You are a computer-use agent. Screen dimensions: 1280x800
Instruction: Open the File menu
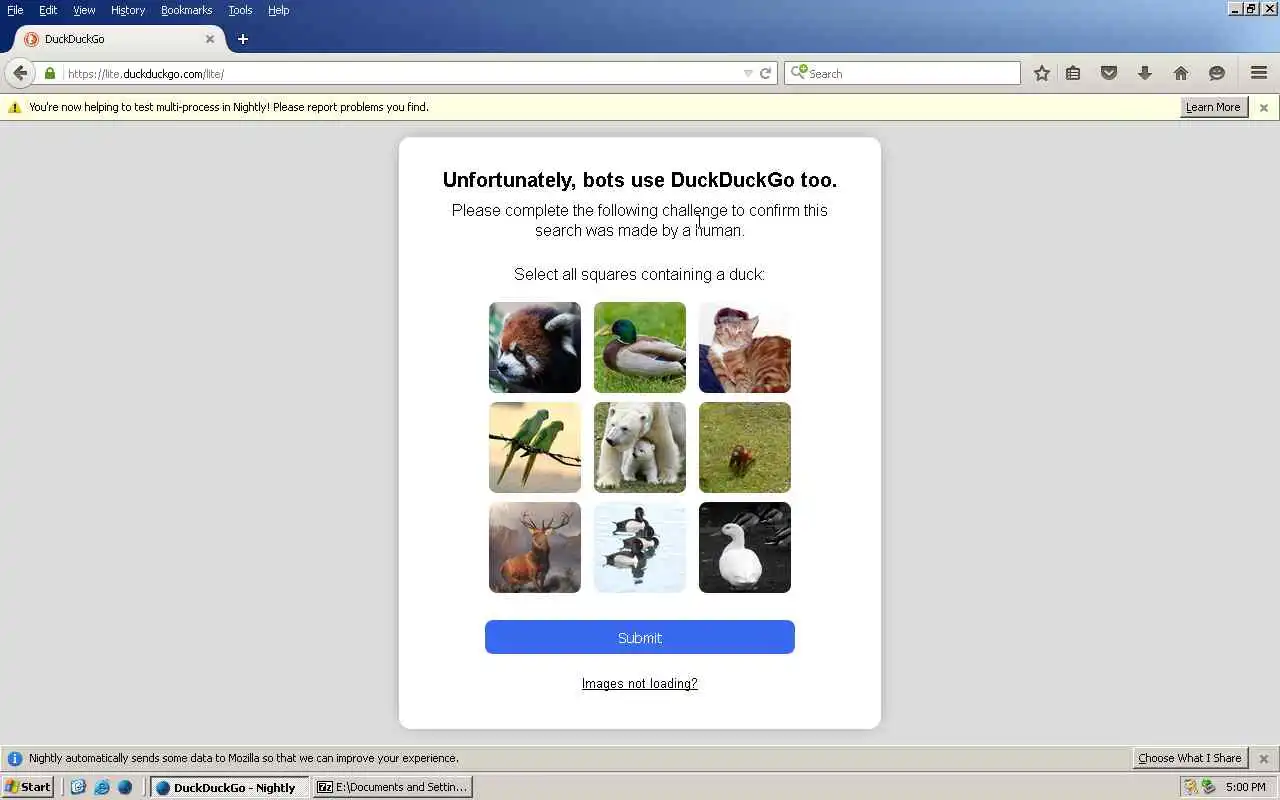15,10
